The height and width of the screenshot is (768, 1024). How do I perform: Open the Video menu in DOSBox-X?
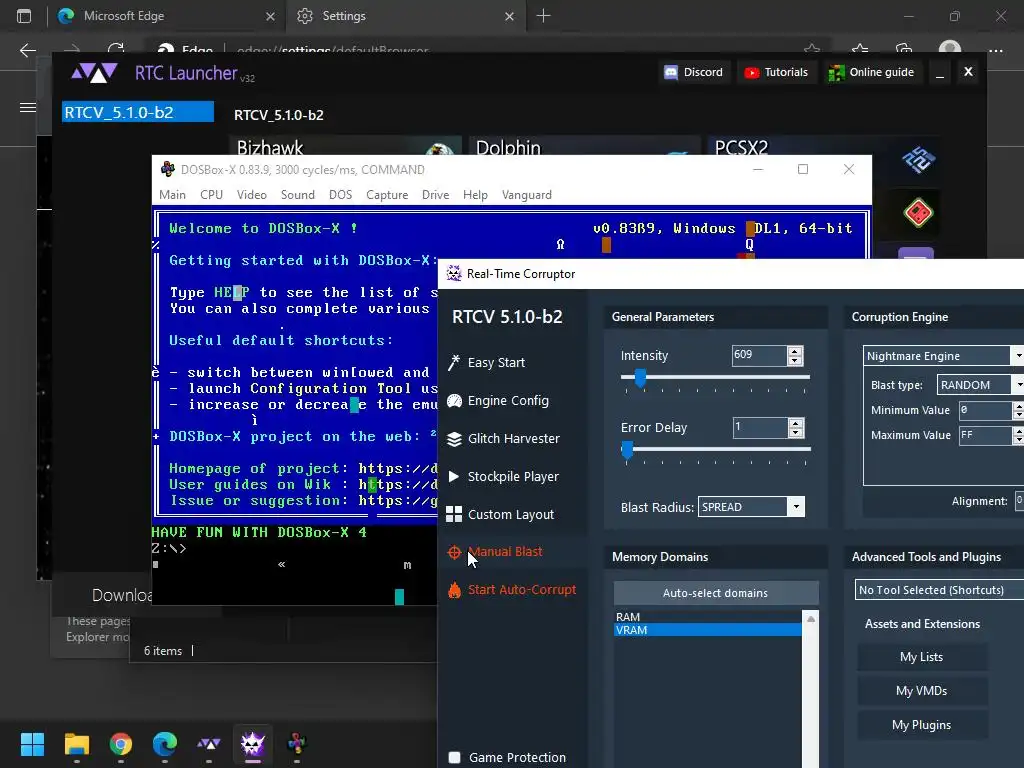251,195
